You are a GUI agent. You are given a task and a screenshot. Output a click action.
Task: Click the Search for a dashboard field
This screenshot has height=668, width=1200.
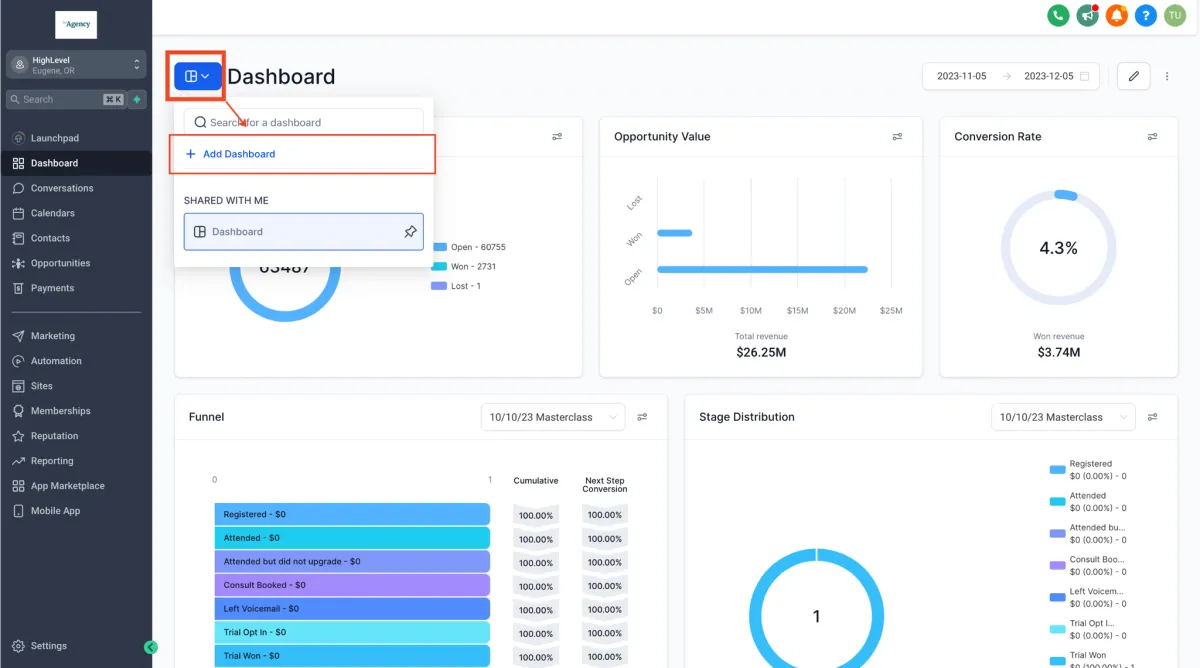[303, 122]
